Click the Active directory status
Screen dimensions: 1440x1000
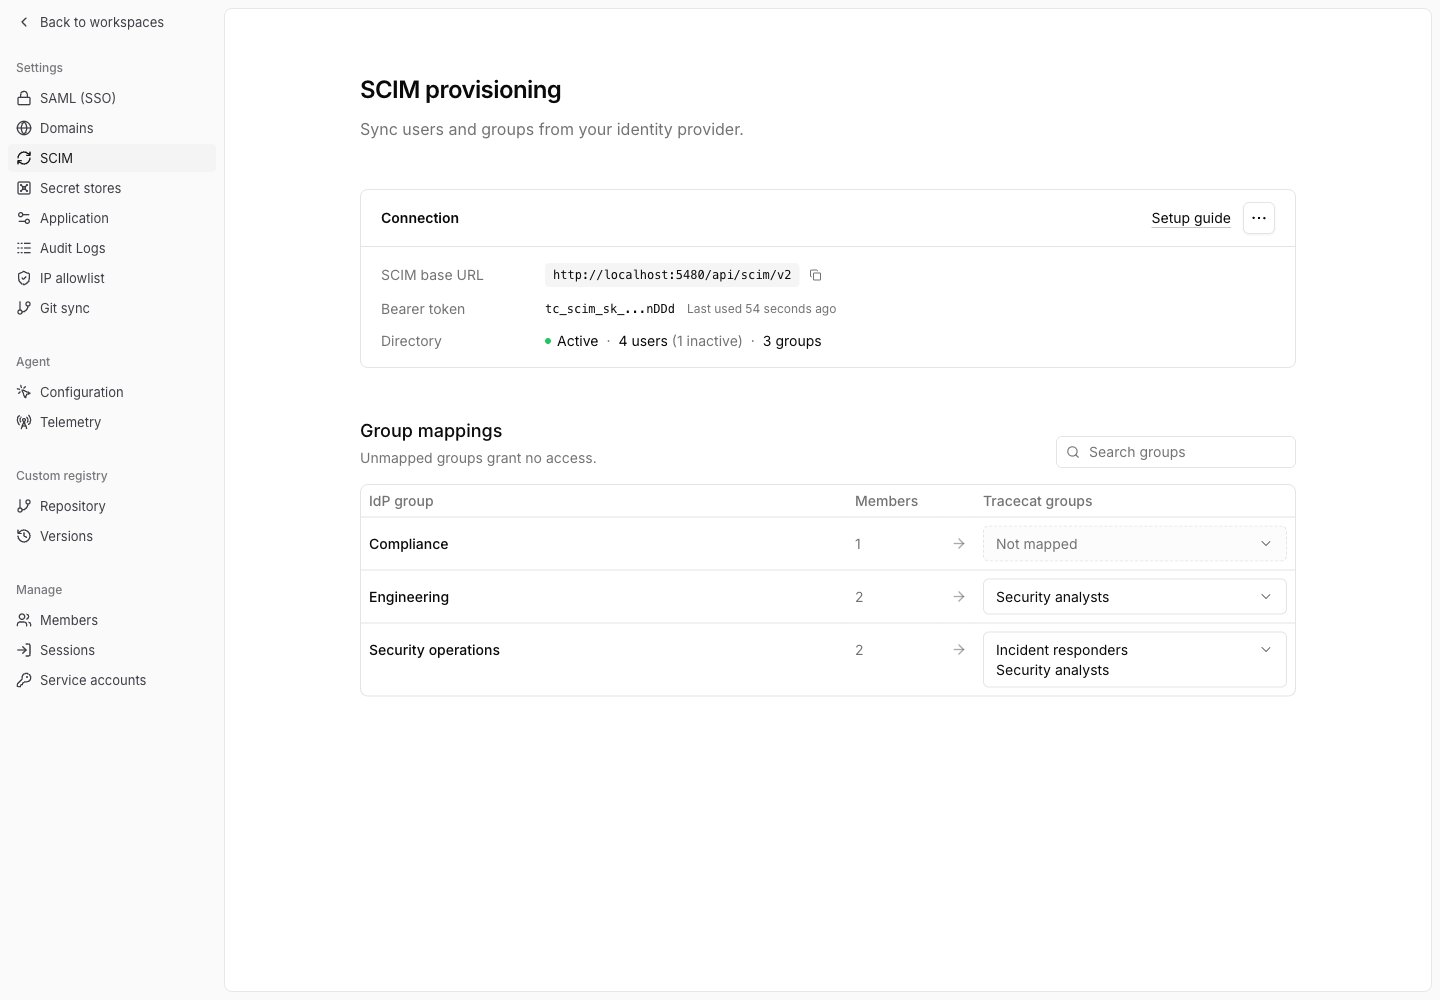[x=571, y=341]
